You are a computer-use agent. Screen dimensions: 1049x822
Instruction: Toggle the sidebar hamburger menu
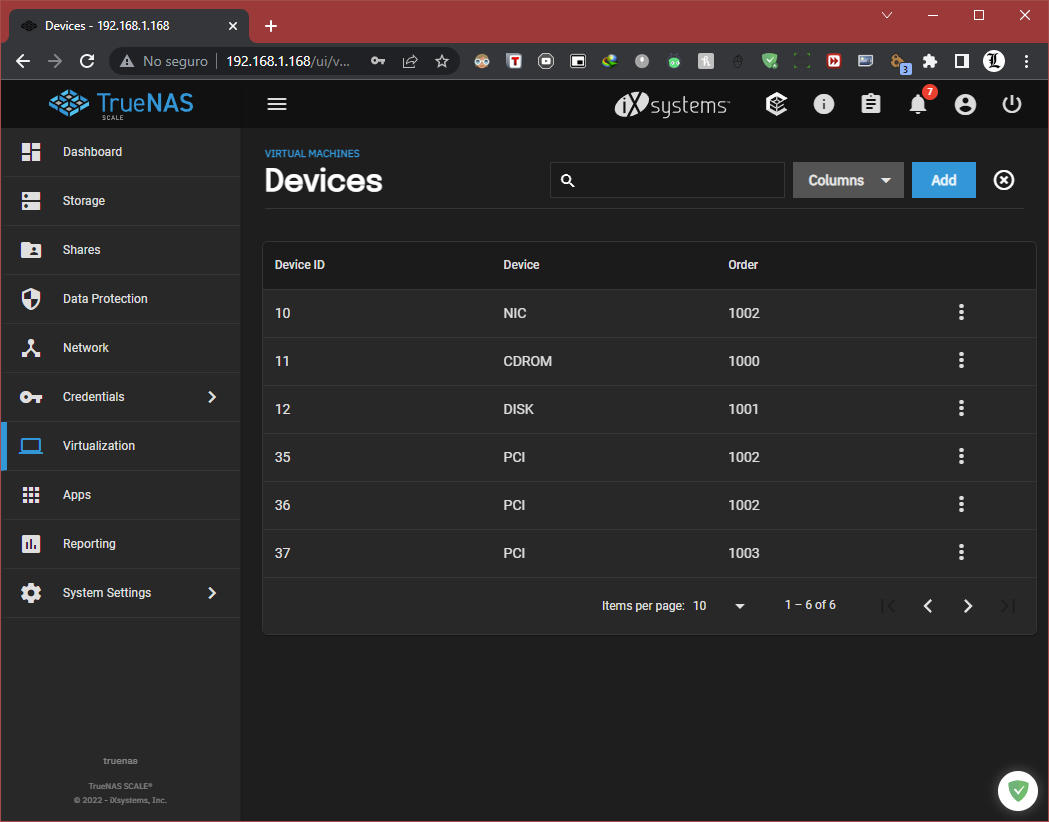tap(277, 104)
